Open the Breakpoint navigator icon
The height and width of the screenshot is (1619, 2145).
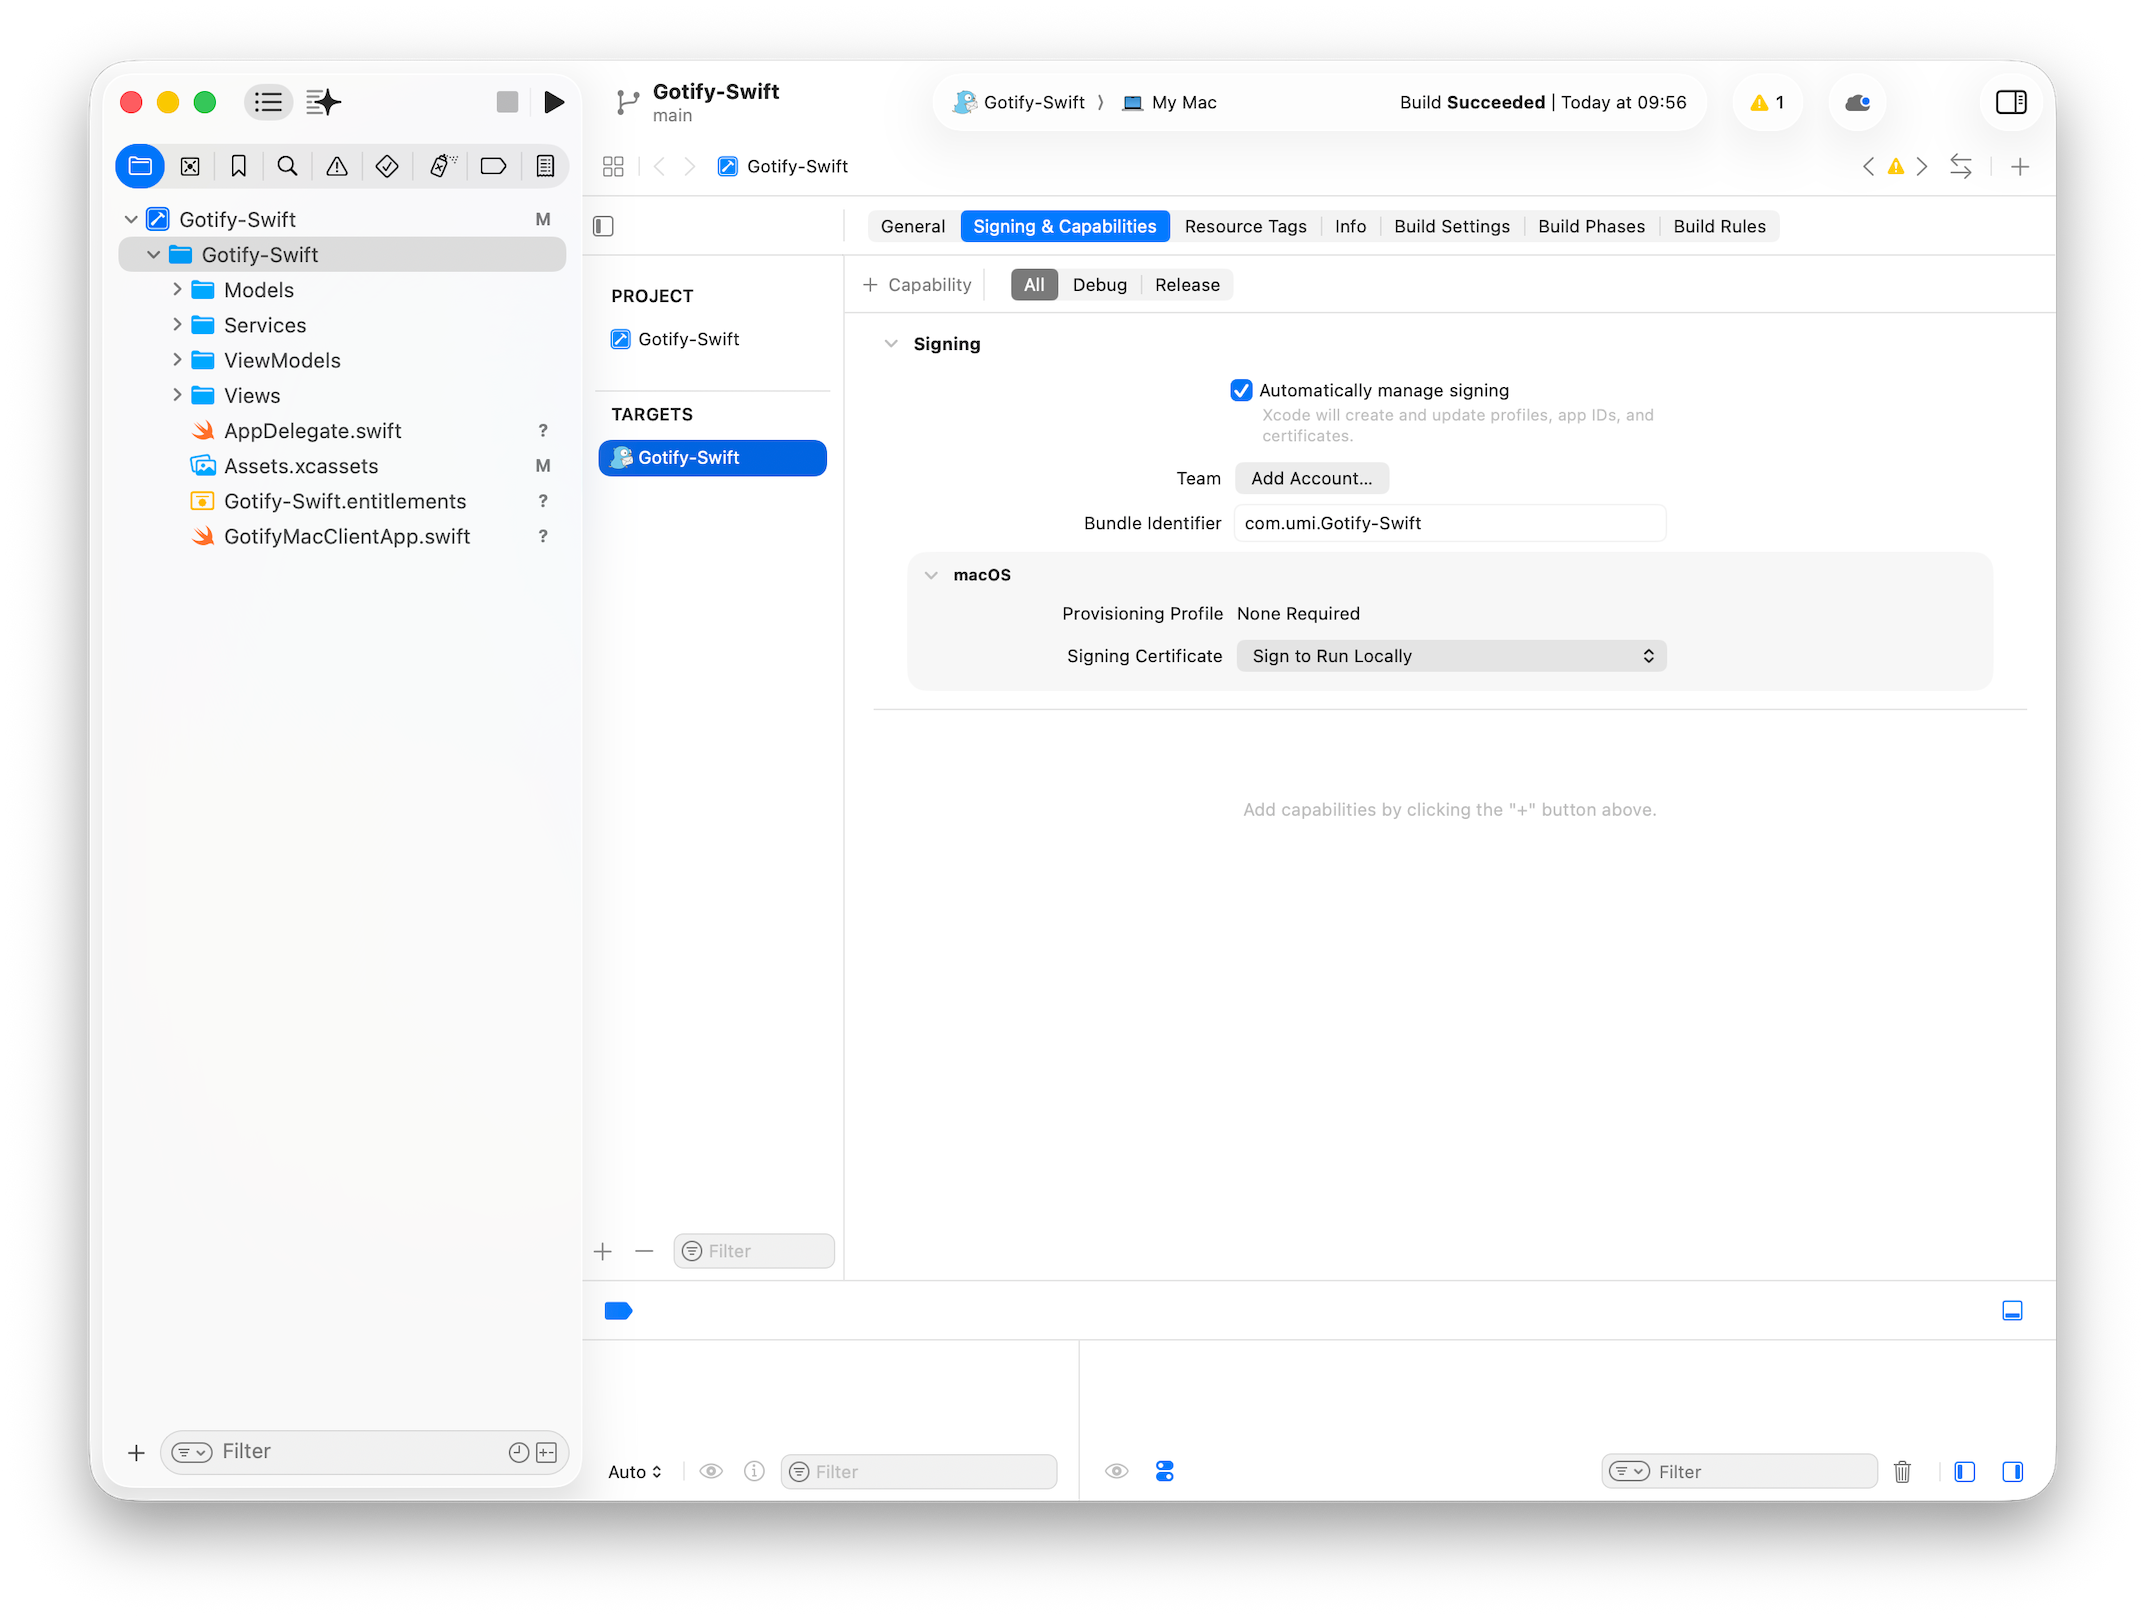(493, 166)
